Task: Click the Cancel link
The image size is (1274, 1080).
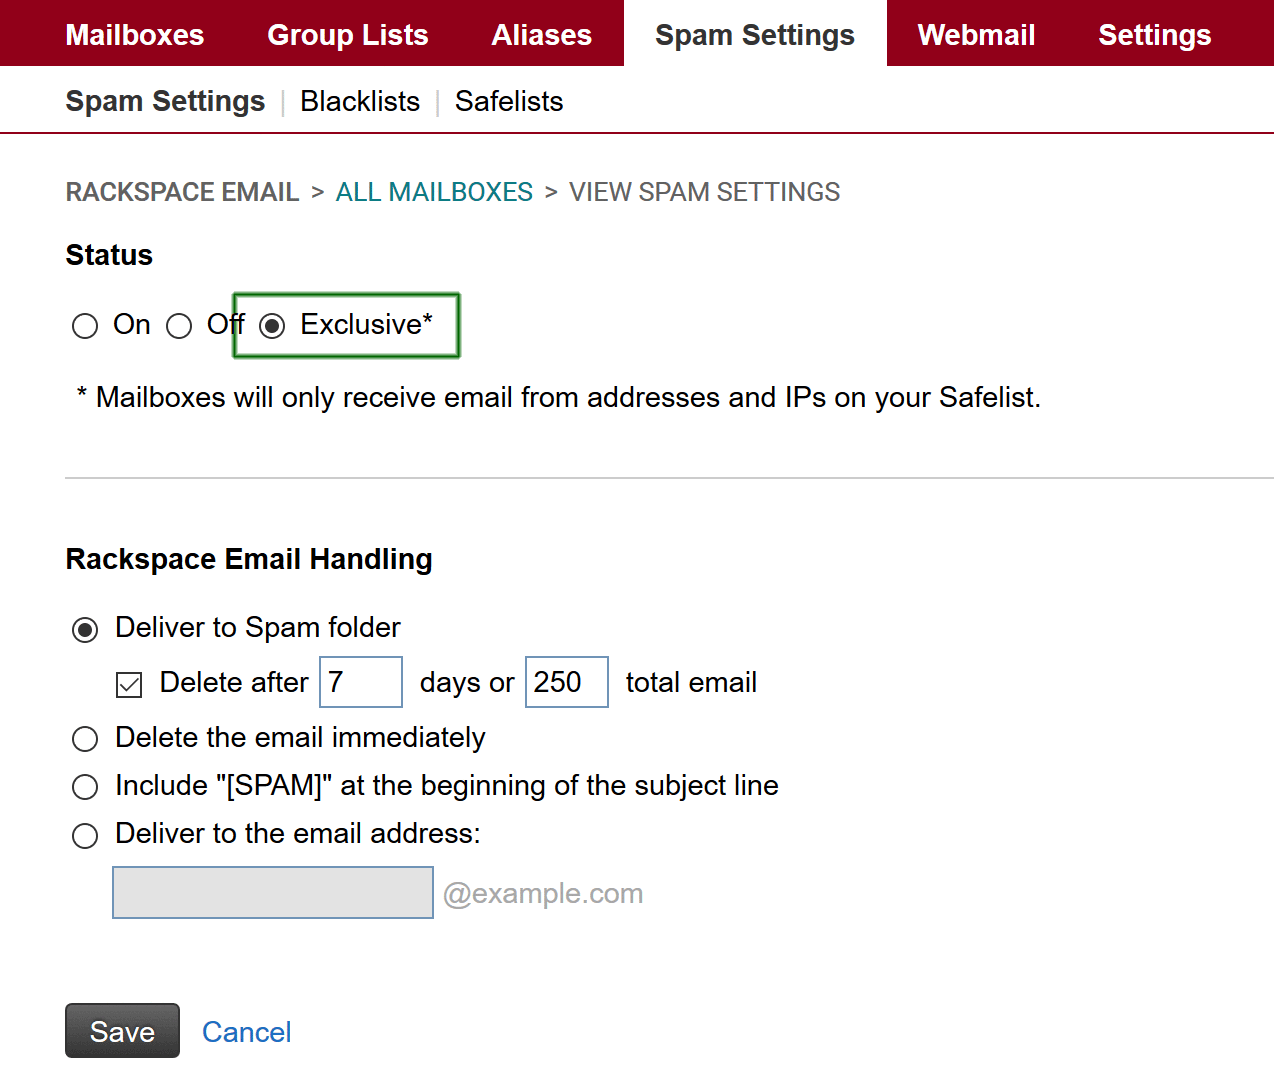Action: click(246, 1032)
